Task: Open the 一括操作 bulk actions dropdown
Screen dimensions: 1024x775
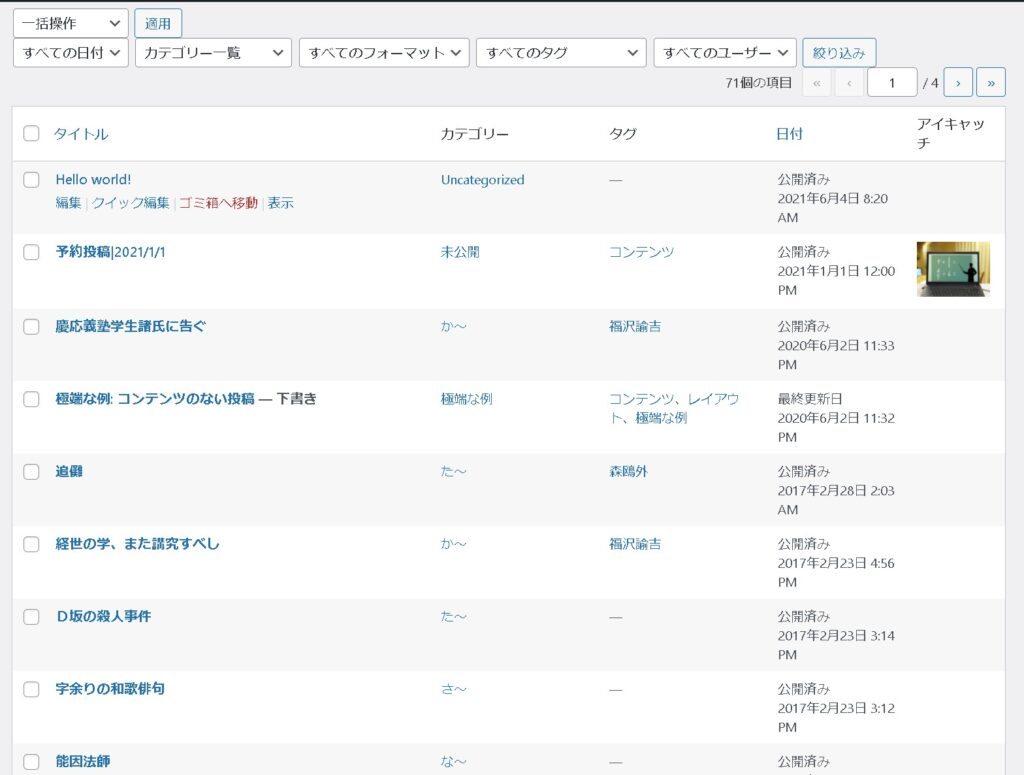Action: 70,24
